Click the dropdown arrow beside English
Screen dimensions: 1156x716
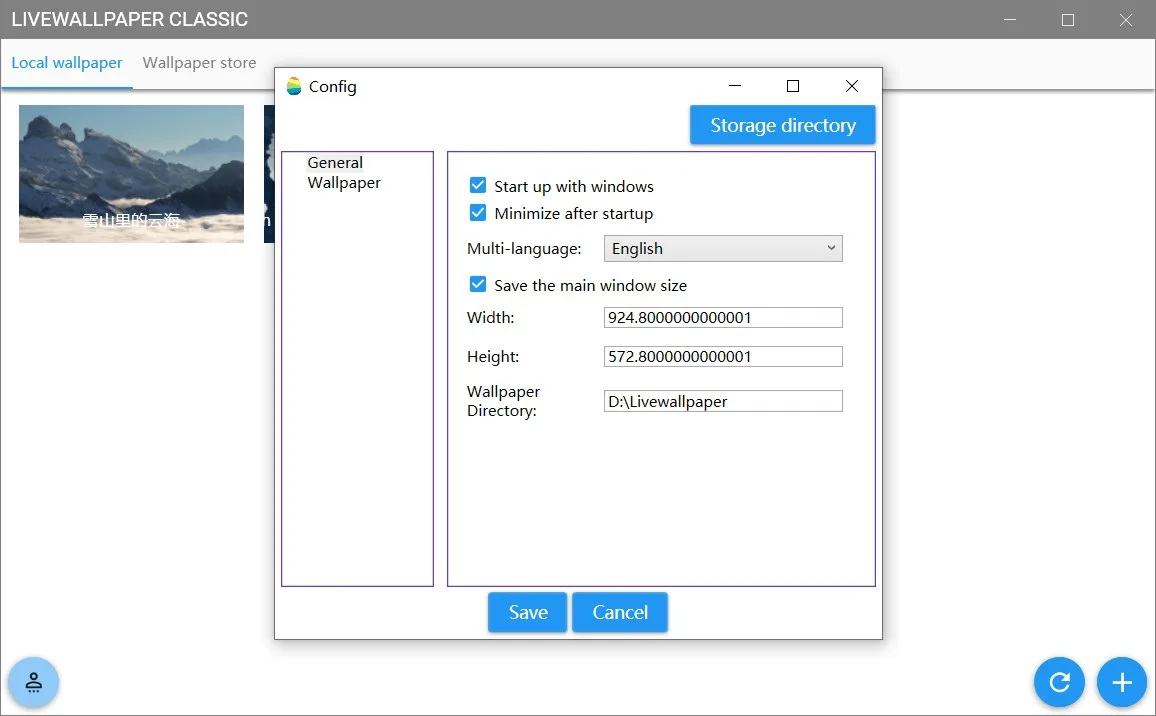point(831,248)
